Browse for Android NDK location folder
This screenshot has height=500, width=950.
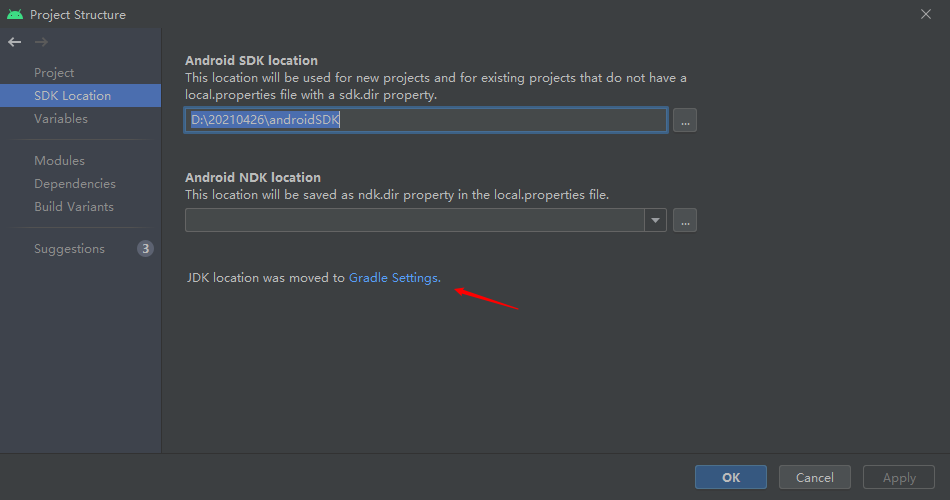tap(685, 220)
